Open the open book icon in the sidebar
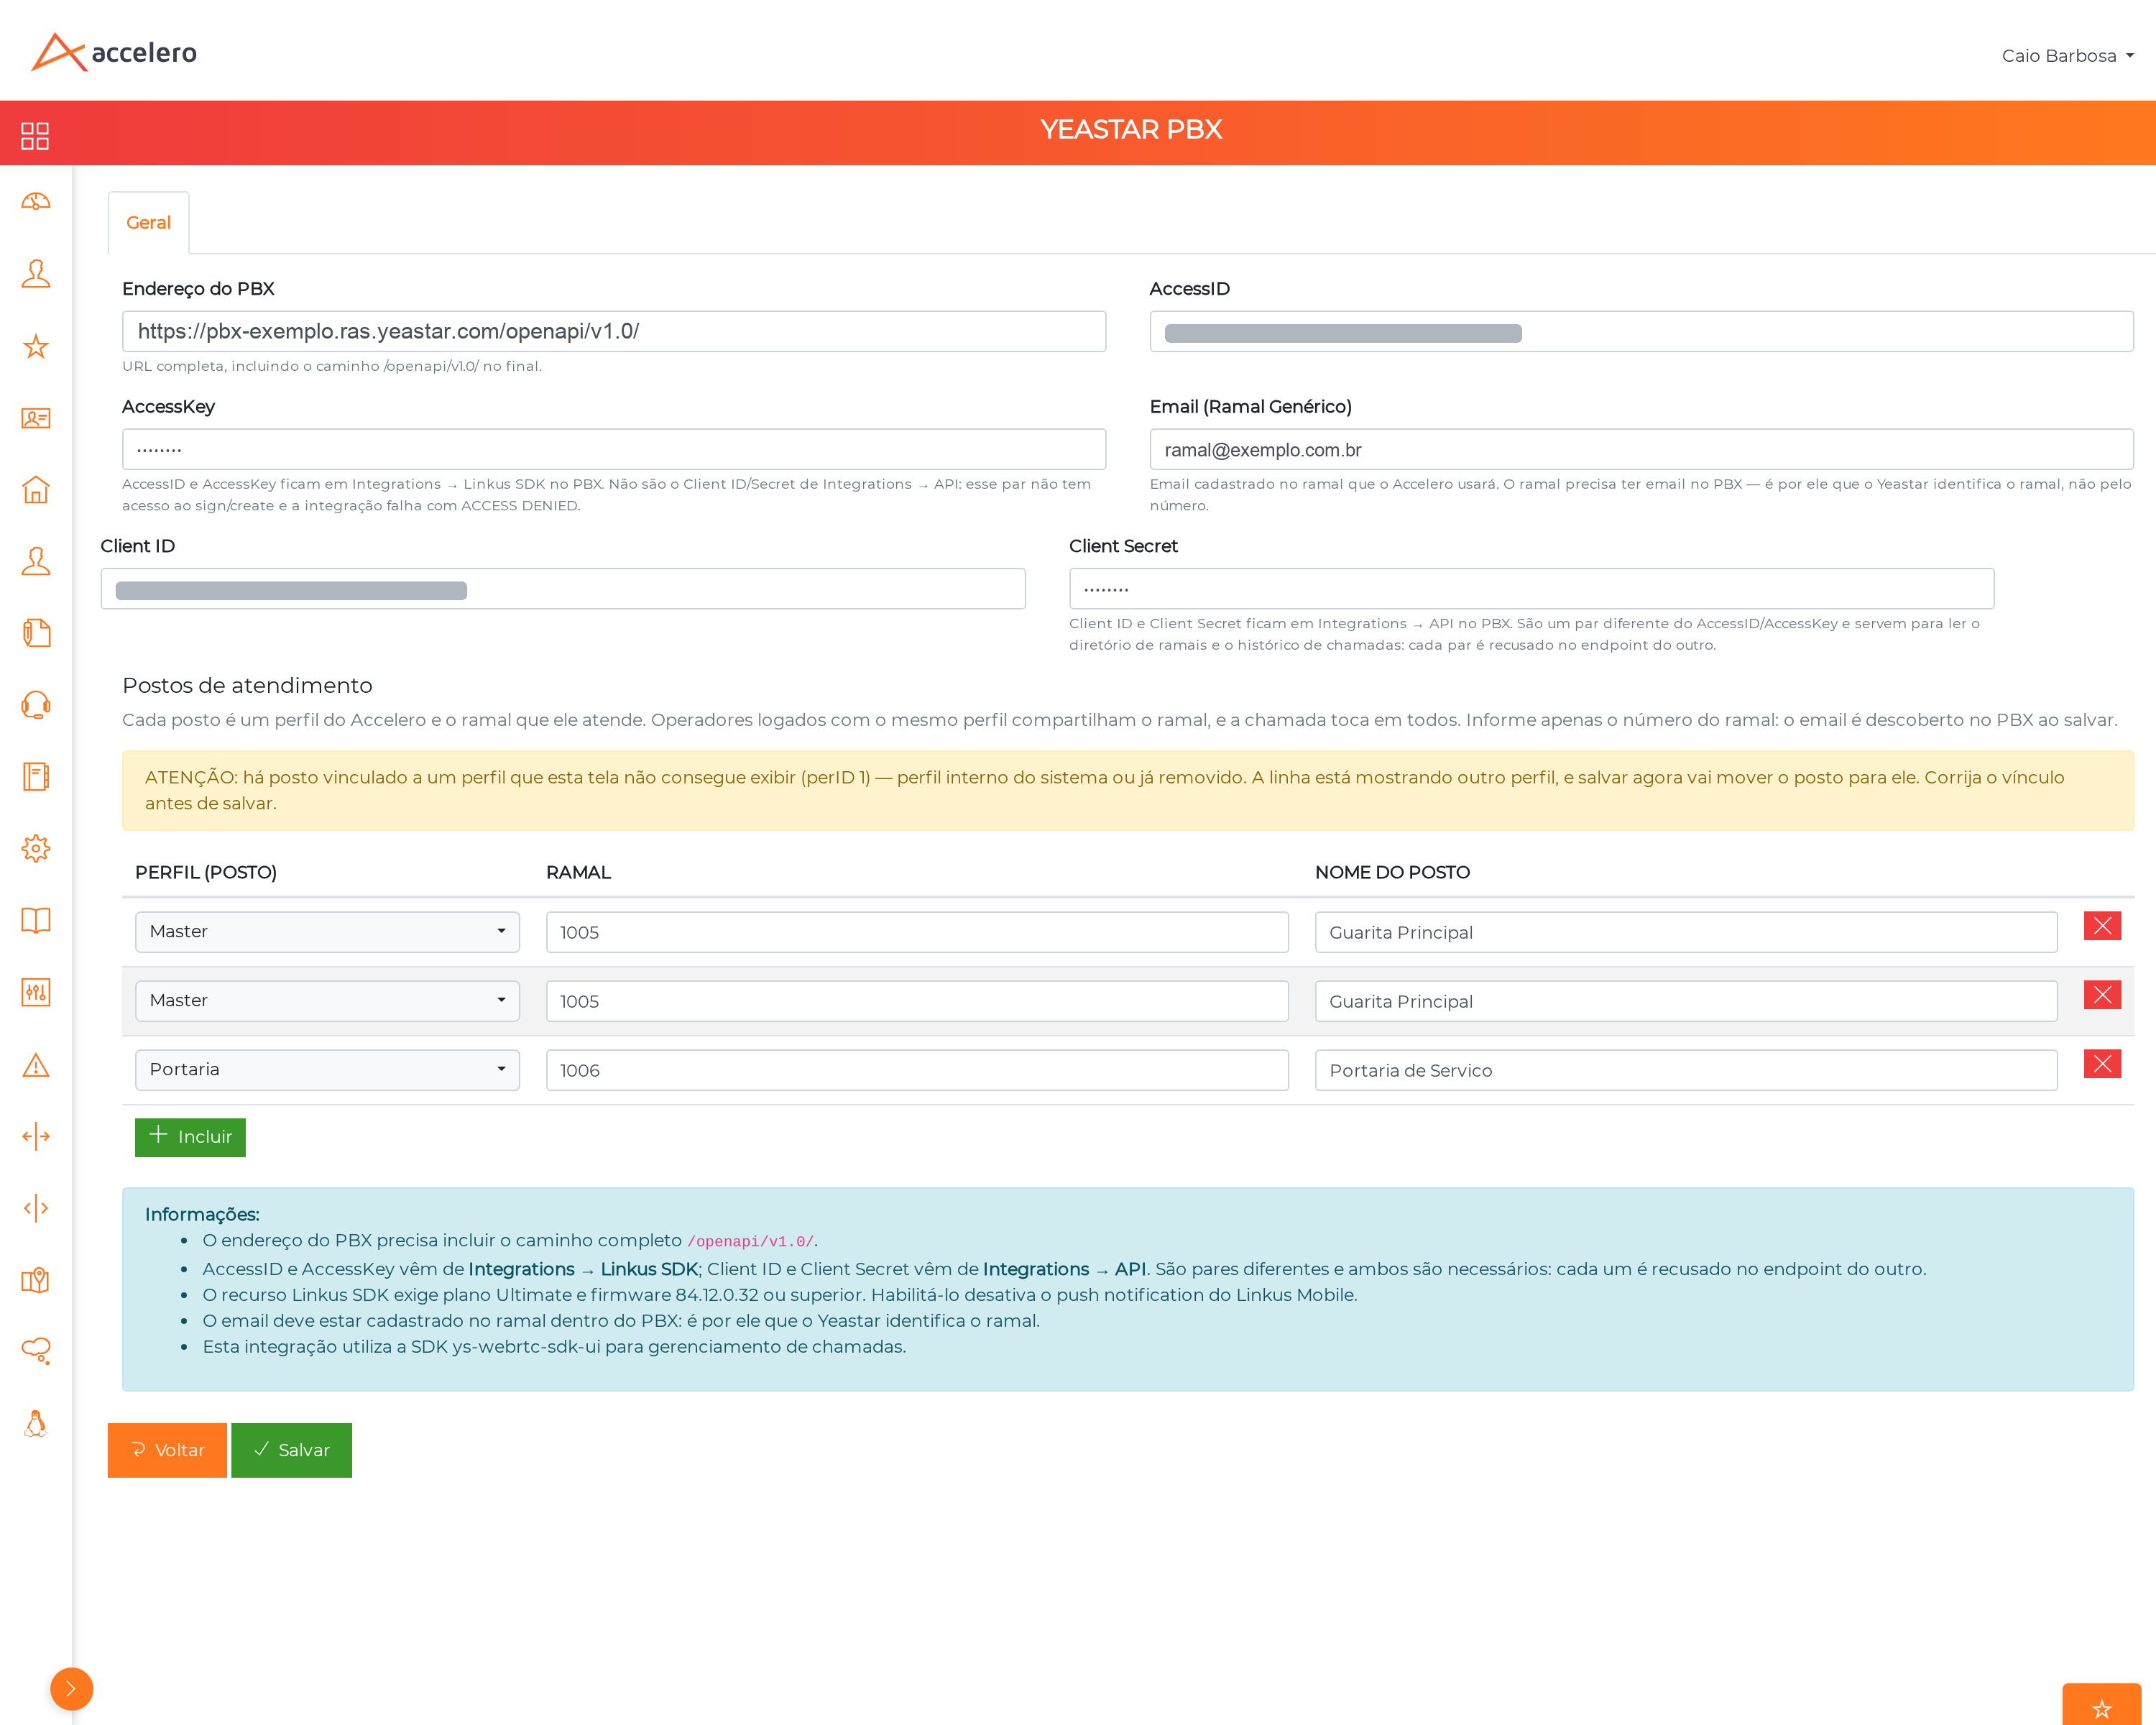Viewport: 2156px width, 1725px height. pyautogui.click(x=35, y=920)
